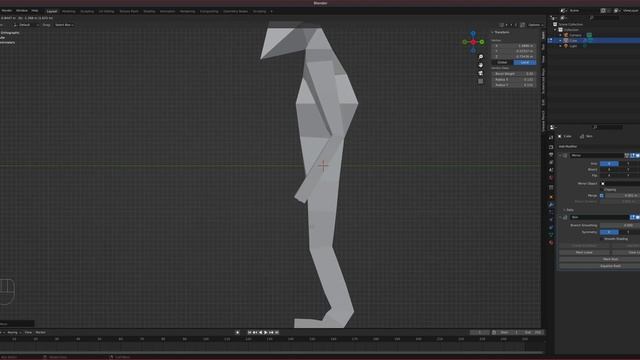The height and width of the screenshot is (360, 640).
Task: Switch to the Sculpting workspace tab
Action: [87, 11]
